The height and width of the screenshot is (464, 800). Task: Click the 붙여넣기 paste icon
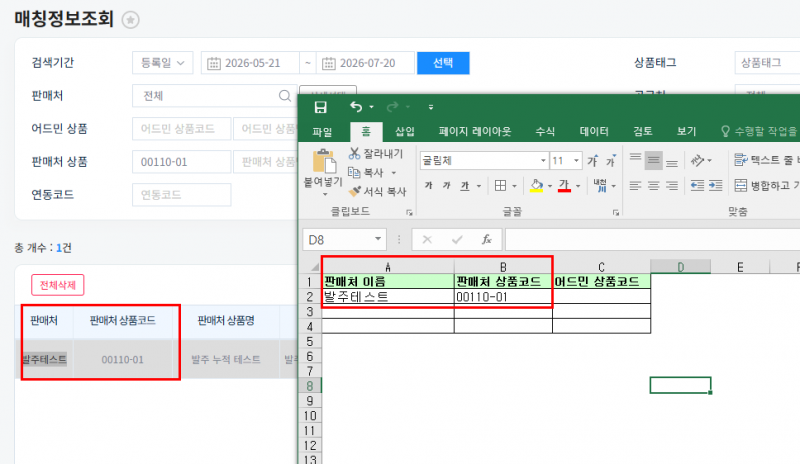click(323, 161)
